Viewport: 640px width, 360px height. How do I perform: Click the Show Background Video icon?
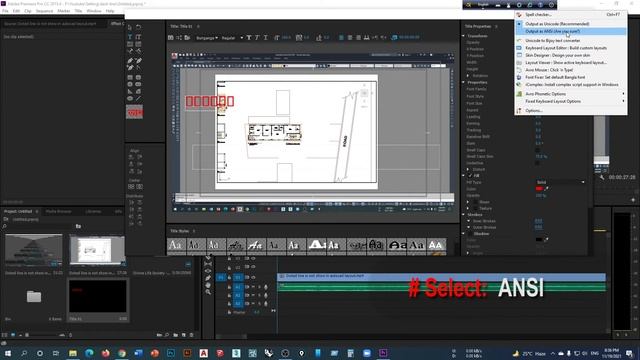point(395,38)
